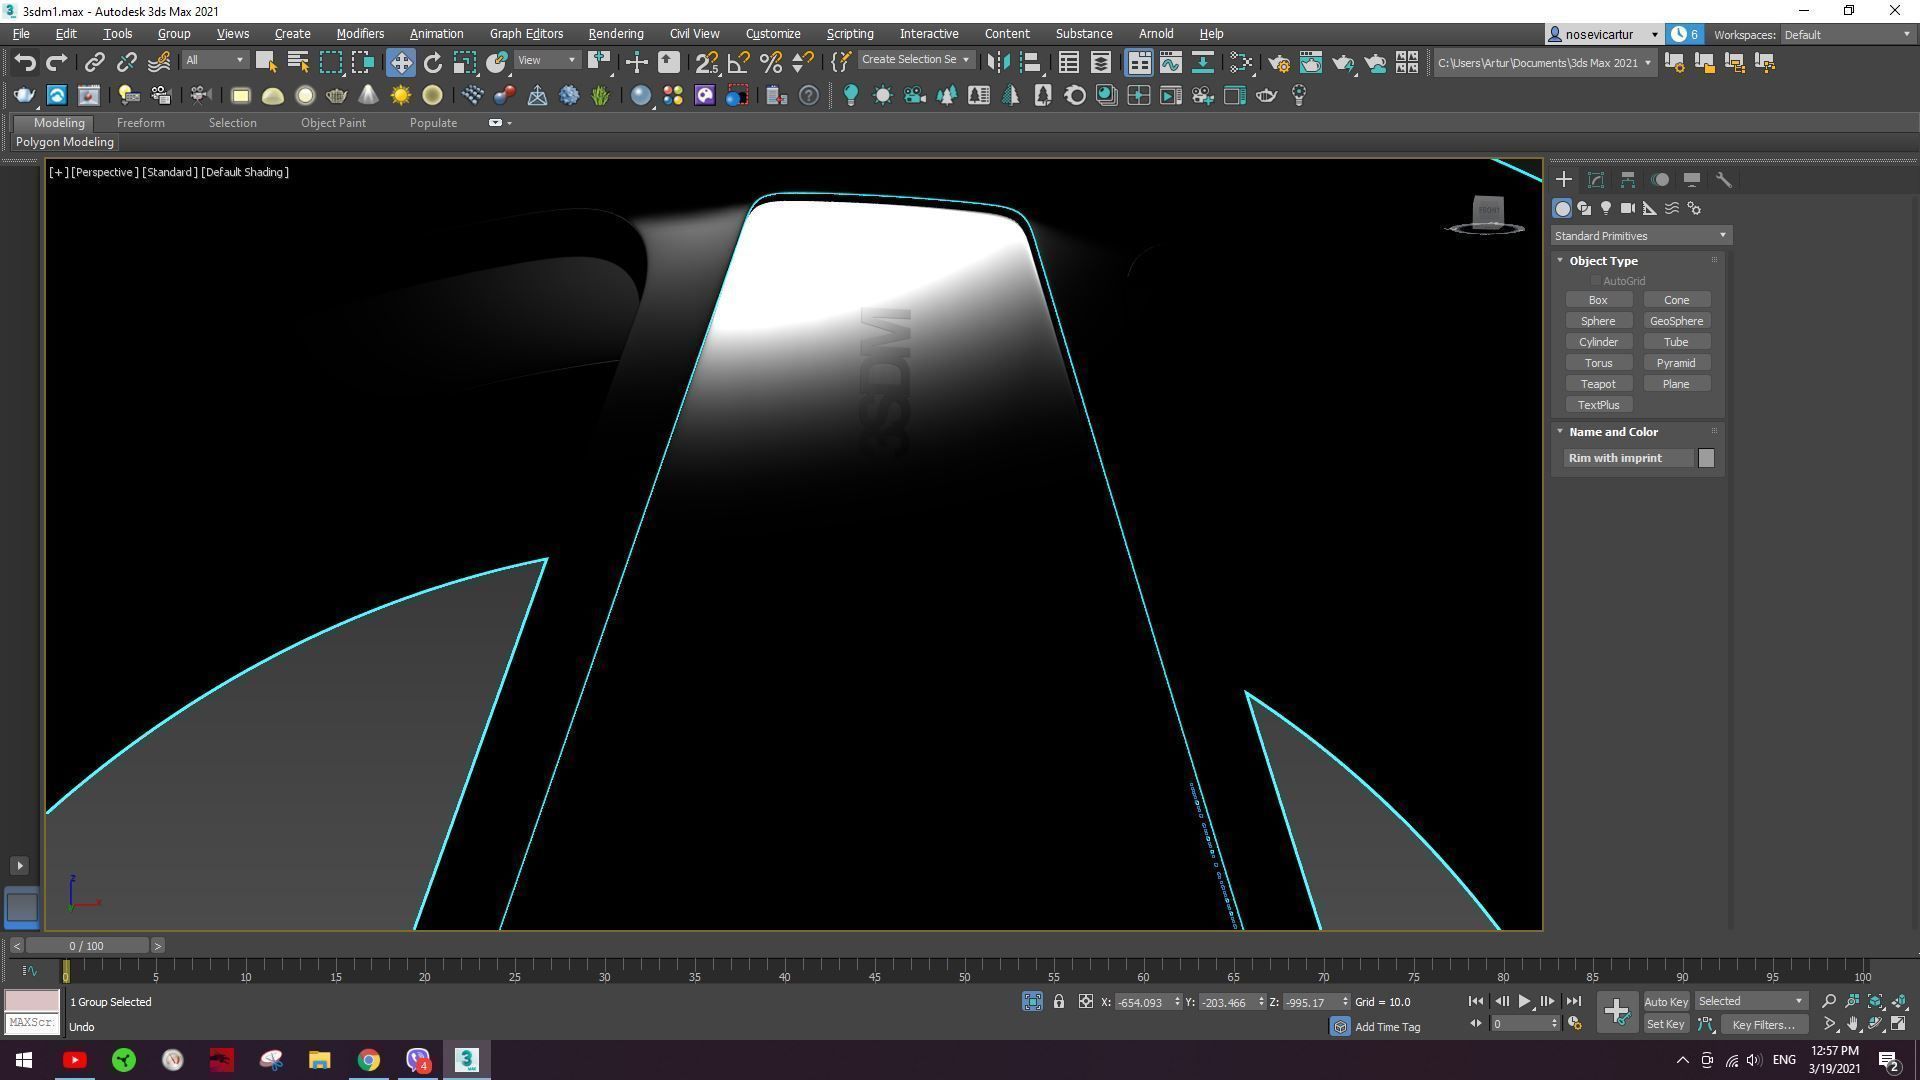The height and width of the screenshot is (1080, 1920).
Task: Create a Box primitive
Action: [1598, 300]
